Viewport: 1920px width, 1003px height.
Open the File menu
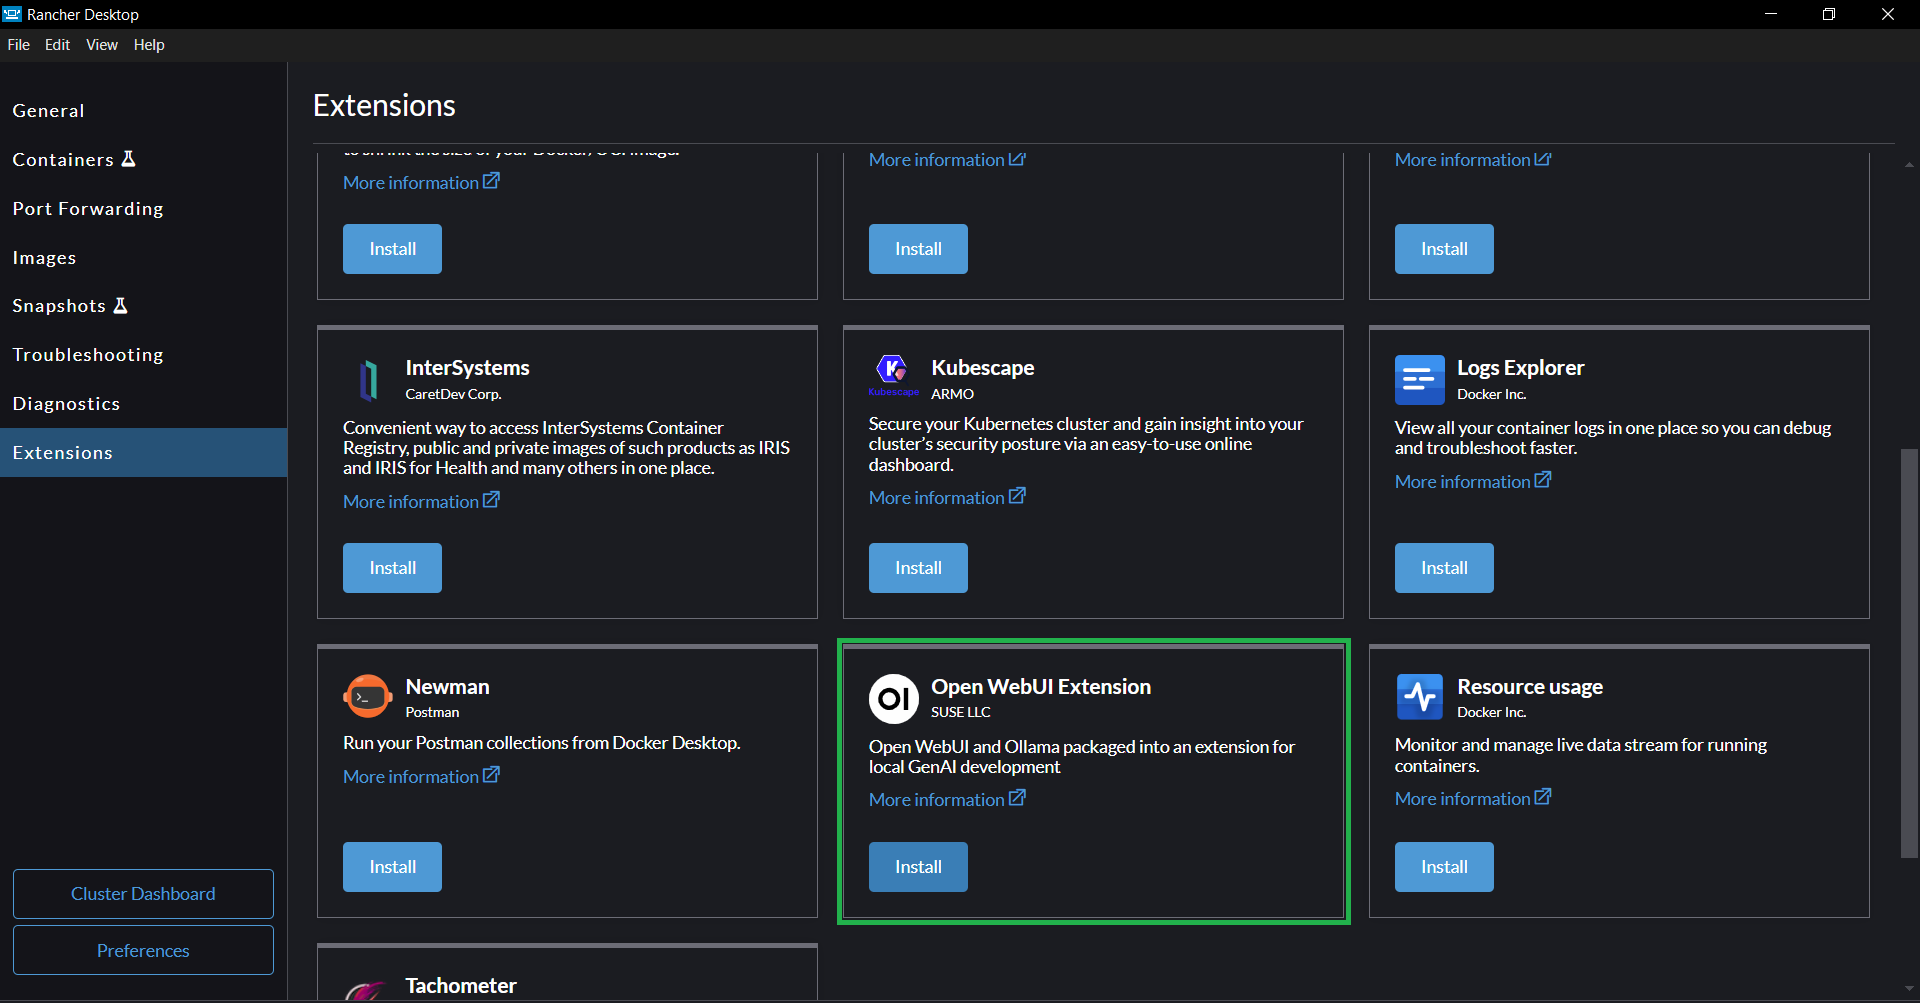pyautogui.click(x=18, y=44)
